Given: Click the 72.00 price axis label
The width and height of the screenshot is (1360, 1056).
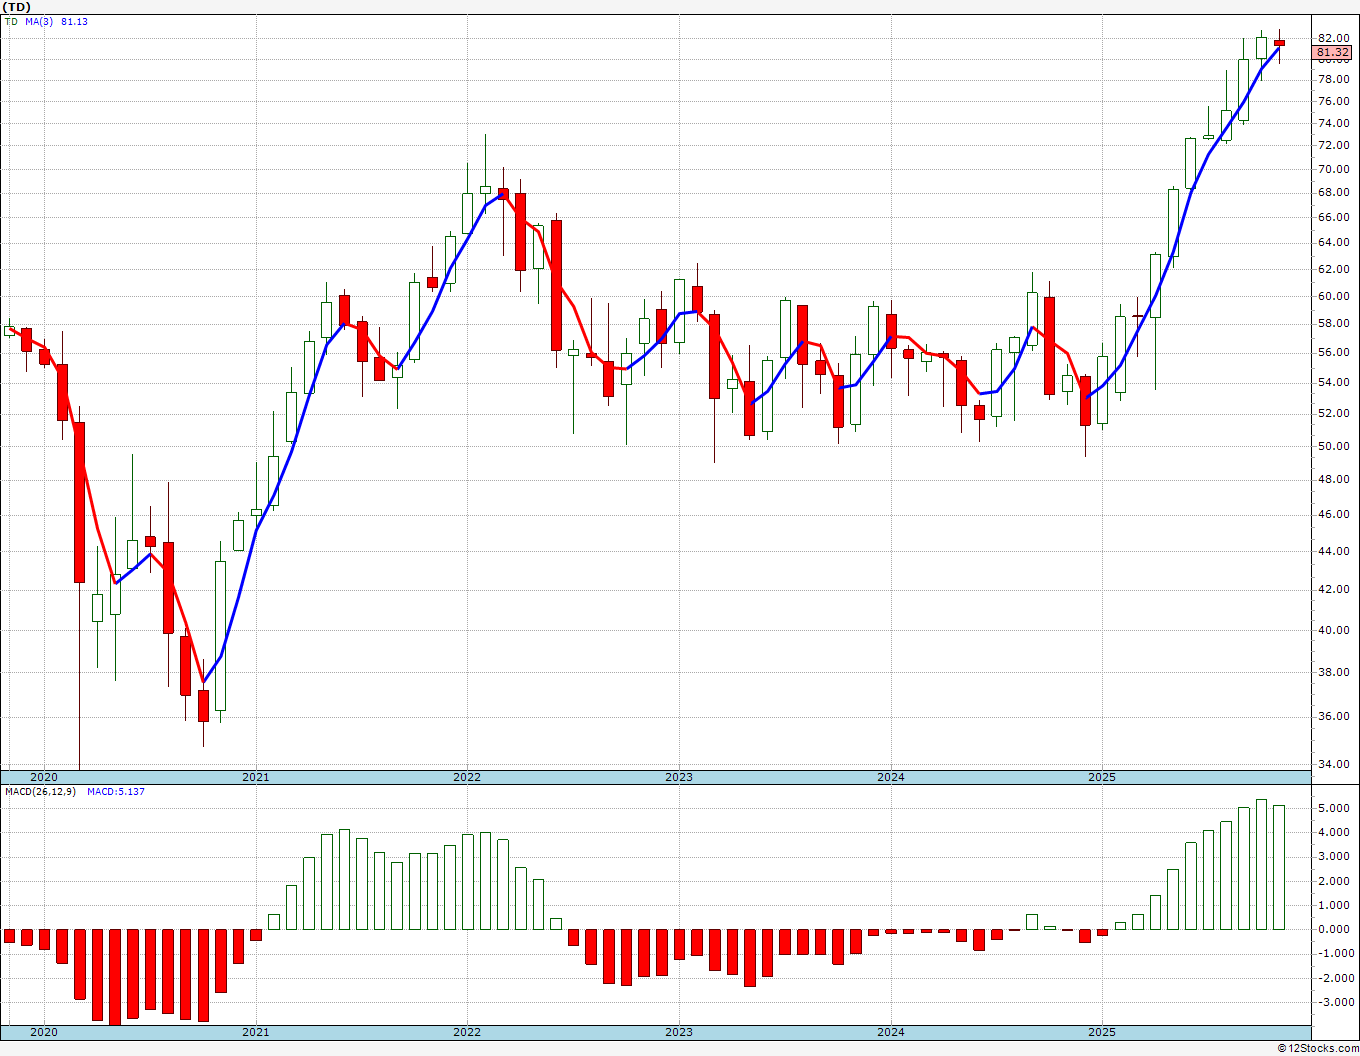Looking at the screenshot, I should (x=1333, y=145).
